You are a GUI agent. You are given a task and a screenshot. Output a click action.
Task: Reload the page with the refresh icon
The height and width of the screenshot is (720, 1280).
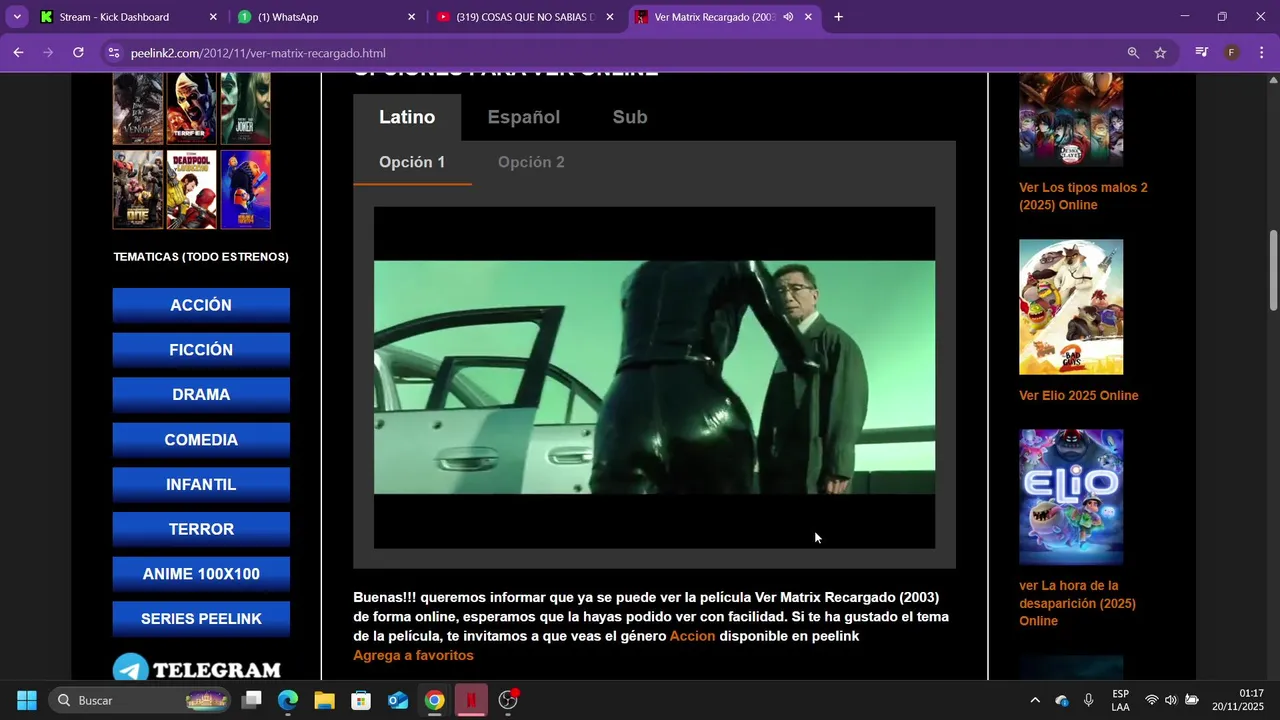pyautogui.click(x=78, y=53)
